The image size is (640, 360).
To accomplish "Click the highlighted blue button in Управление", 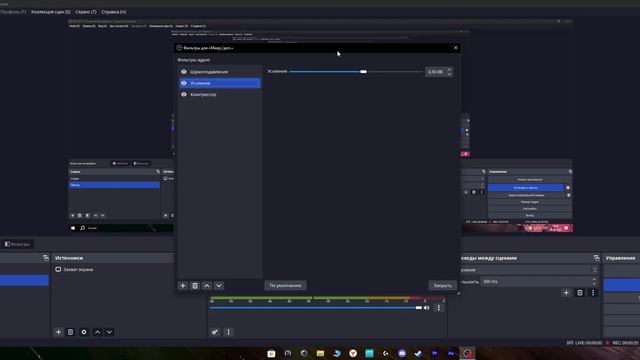I will [622, 285].
